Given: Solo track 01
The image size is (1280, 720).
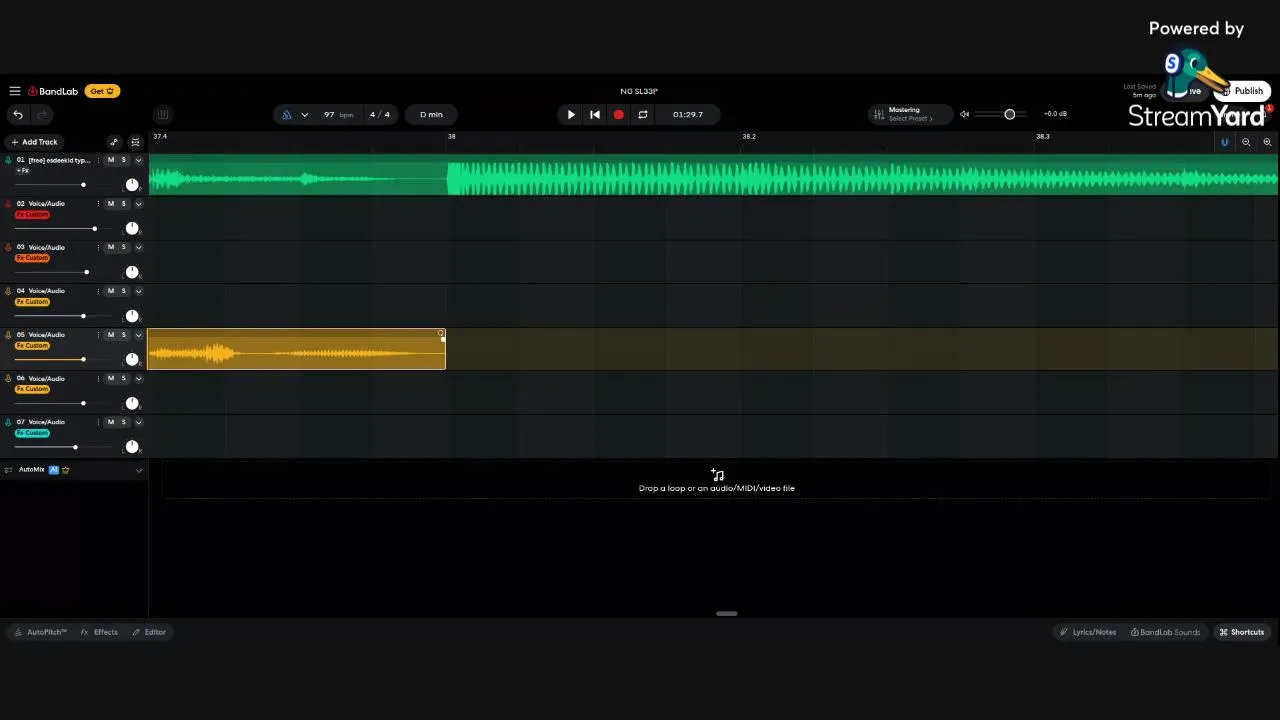Looking at the screenshot, I should click(x=124, y=160).
